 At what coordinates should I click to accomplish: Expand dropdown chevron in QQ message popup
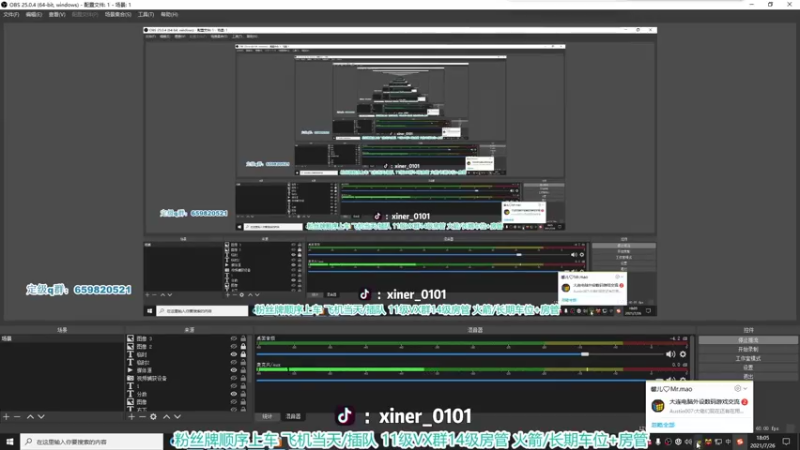(745, 389)
